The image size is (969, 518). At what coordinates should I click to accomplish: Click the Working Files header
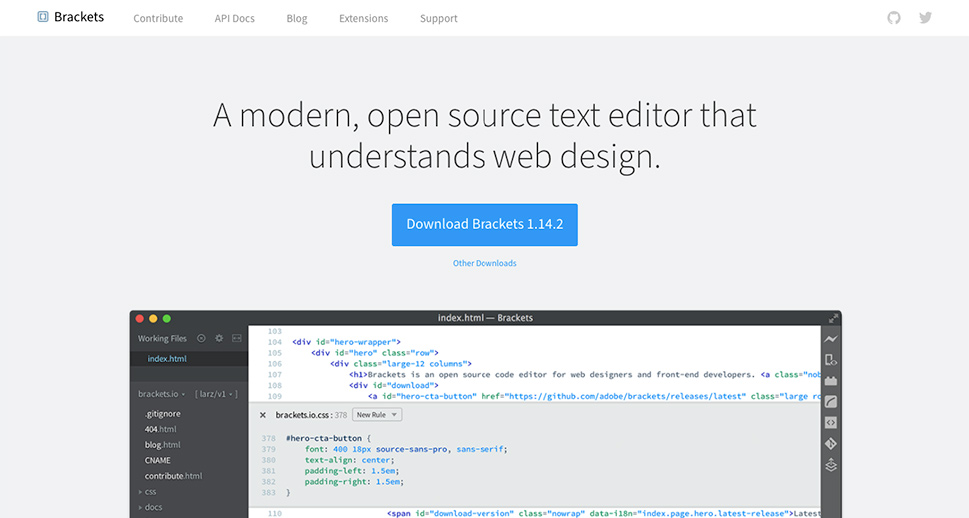162,338
